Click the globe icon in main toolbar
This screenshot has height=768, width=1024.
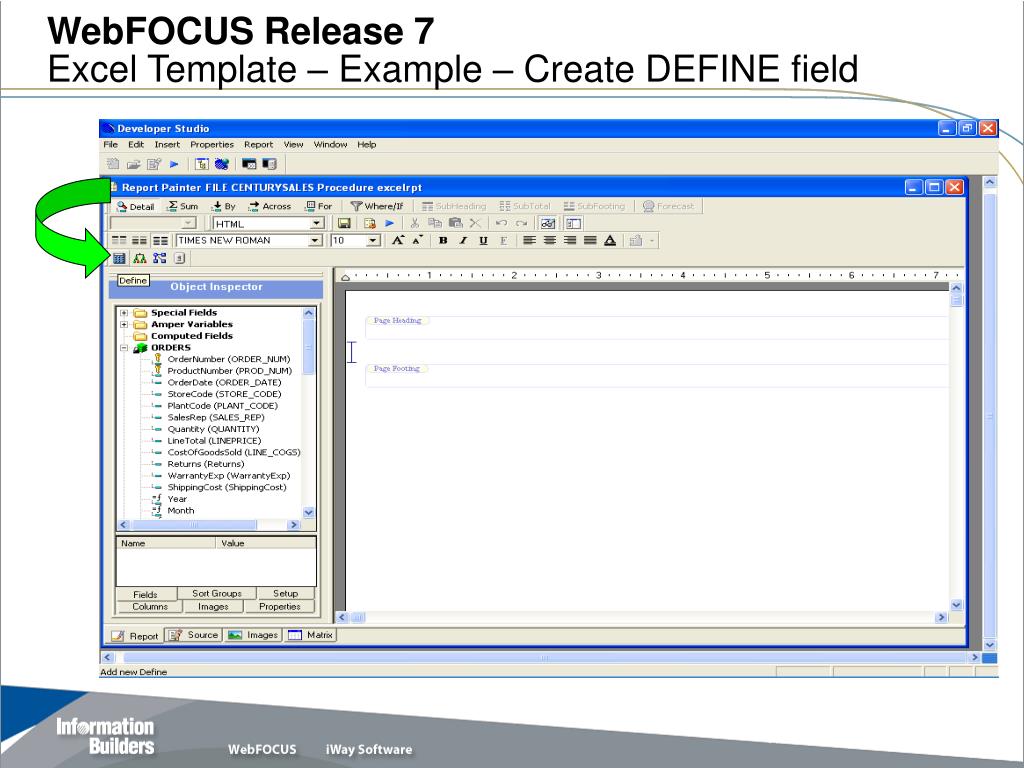tap(221, 164)
